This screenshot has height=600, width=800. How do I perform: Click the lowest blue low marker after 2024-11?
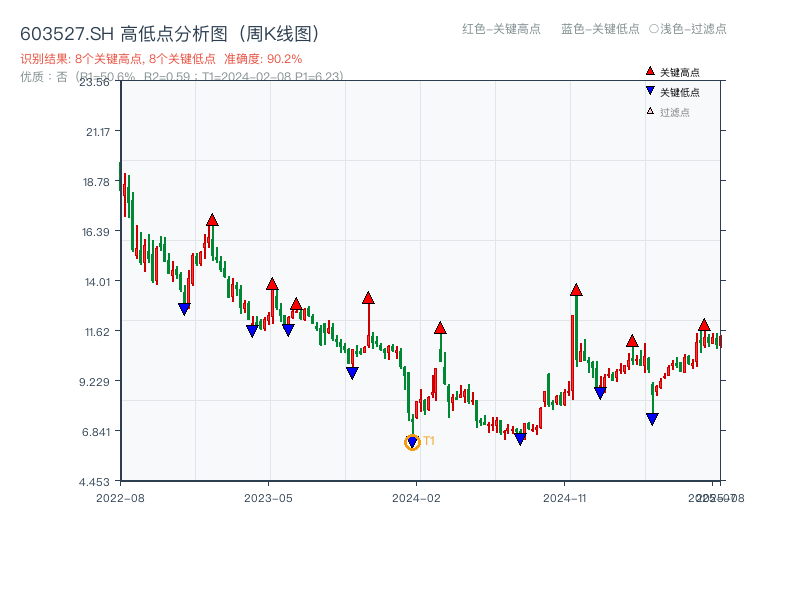652,419
